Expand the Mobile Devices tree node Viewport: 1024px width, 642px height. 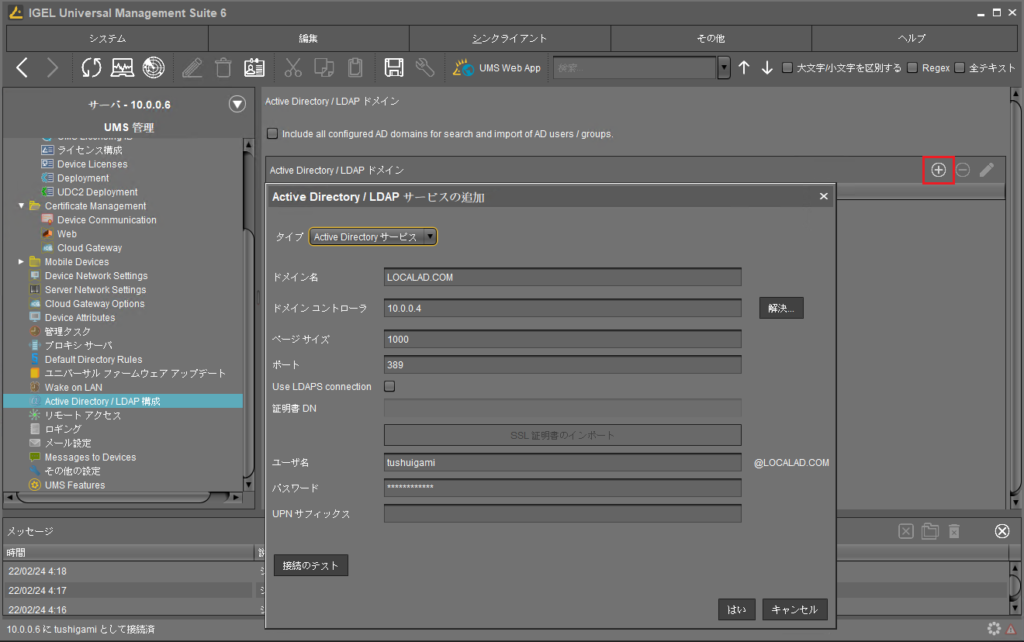pyautogui.click(x=22, y=262)
